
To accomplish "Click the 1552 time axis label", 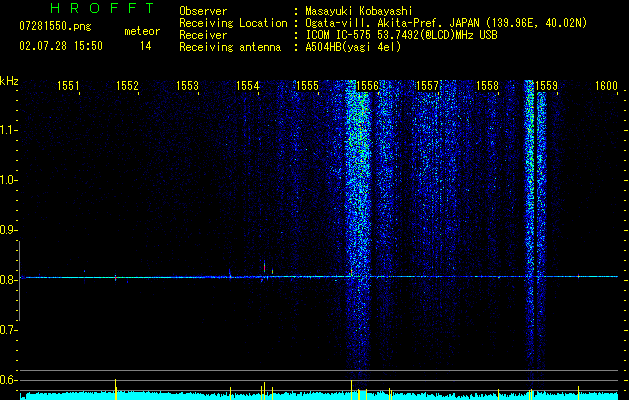I will pyautogui.click(x=127, y=85).
